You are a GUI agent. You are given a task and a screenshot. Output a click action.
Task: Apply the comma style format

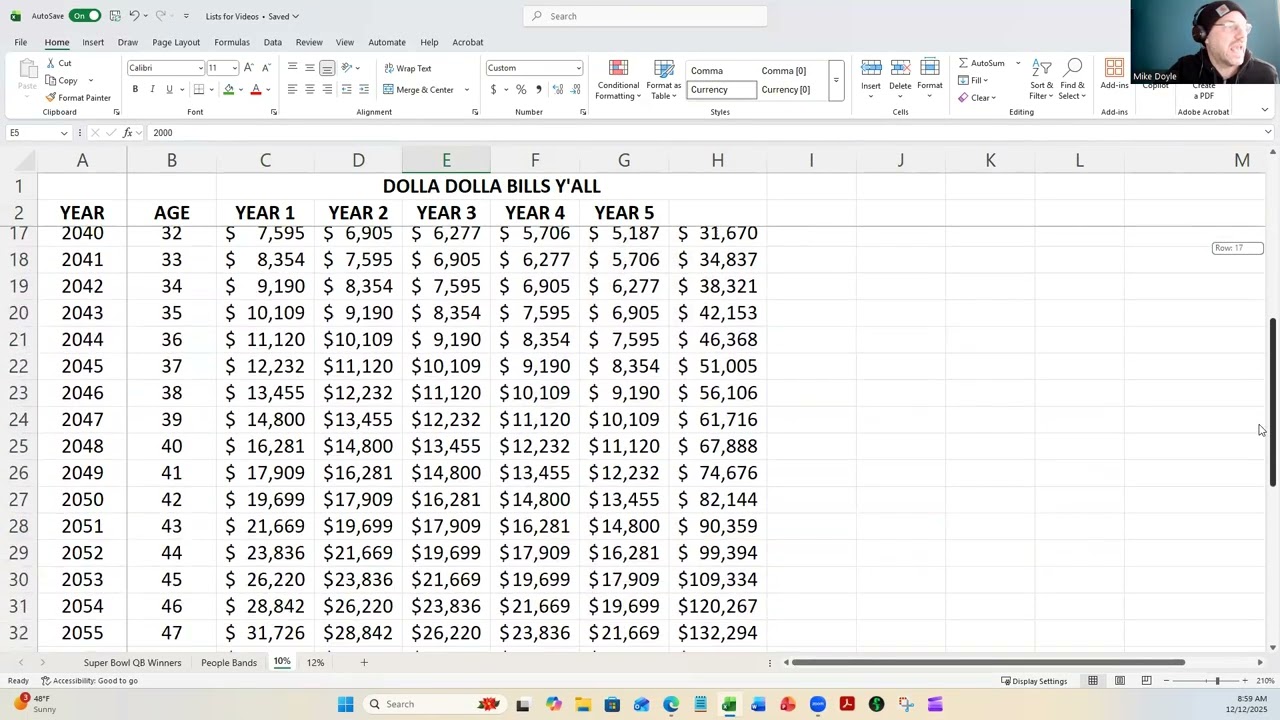[x=539, y=90]
